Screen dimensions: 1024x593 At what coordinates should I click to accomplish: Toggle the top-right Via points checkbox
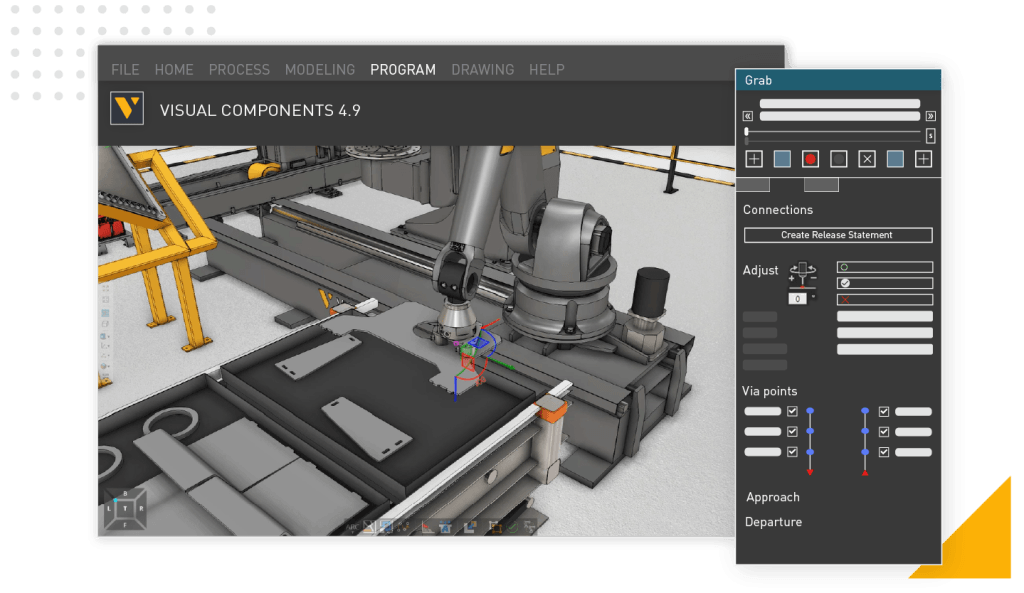[884, 411]
